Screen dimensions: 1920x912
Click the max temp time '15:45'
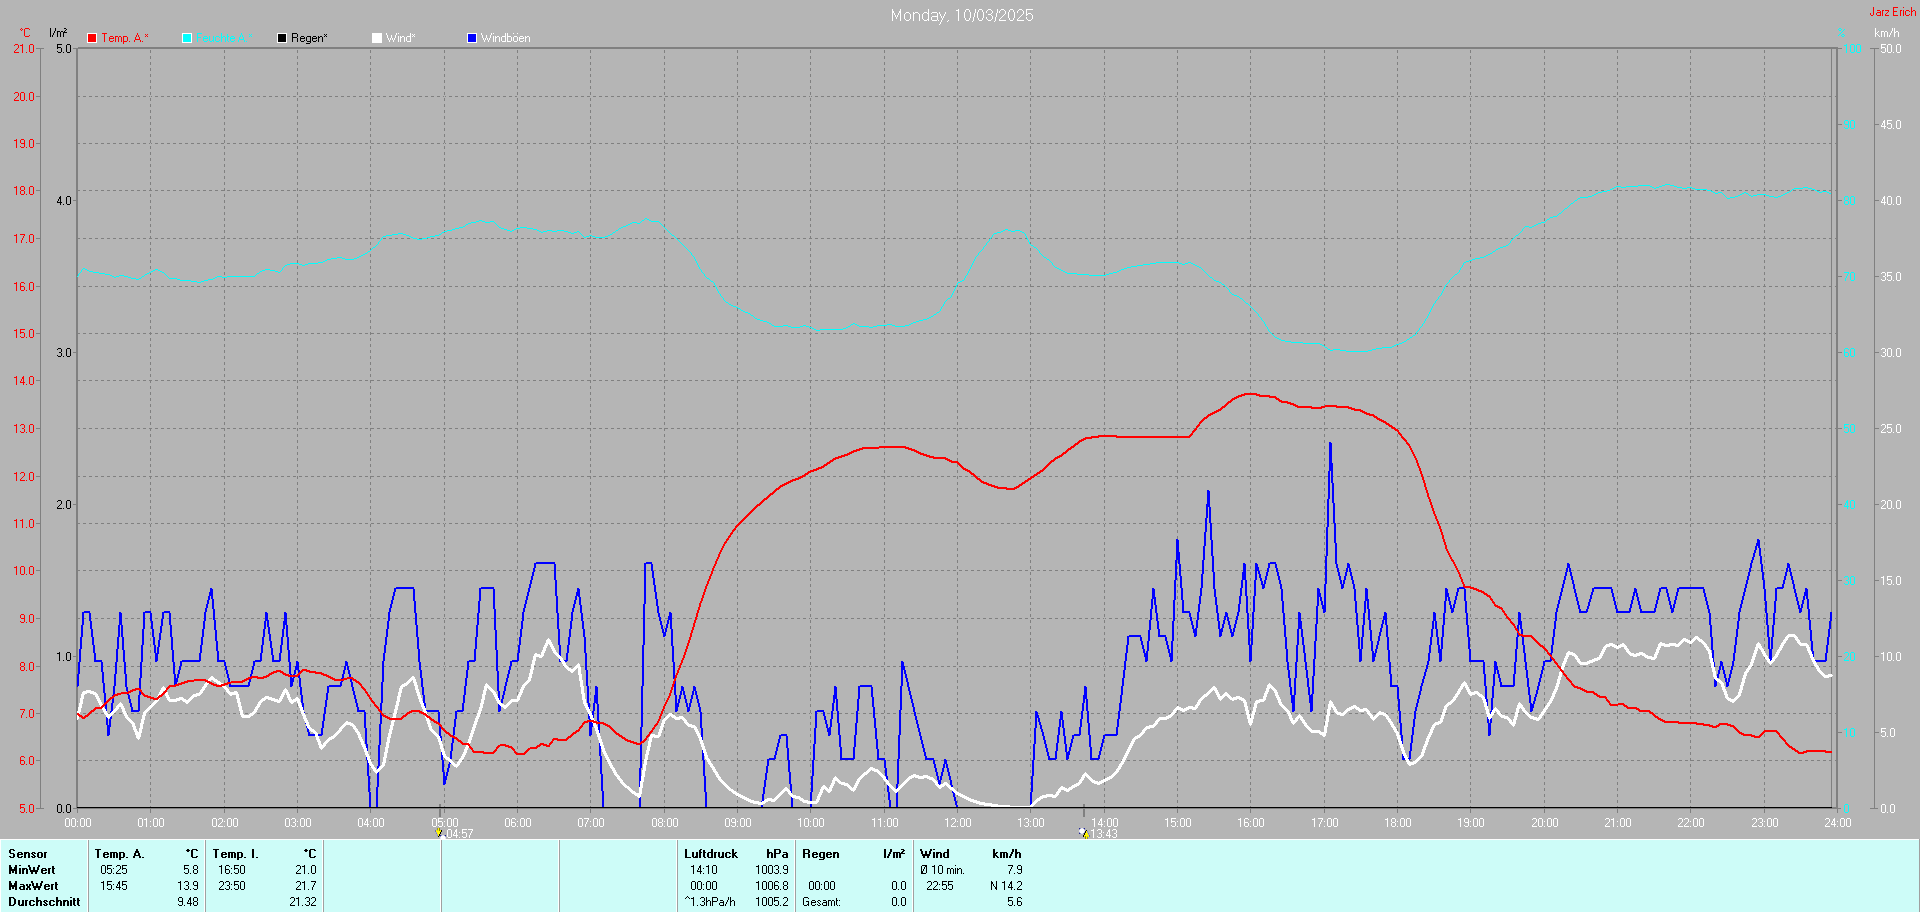[x=114, y=886]
